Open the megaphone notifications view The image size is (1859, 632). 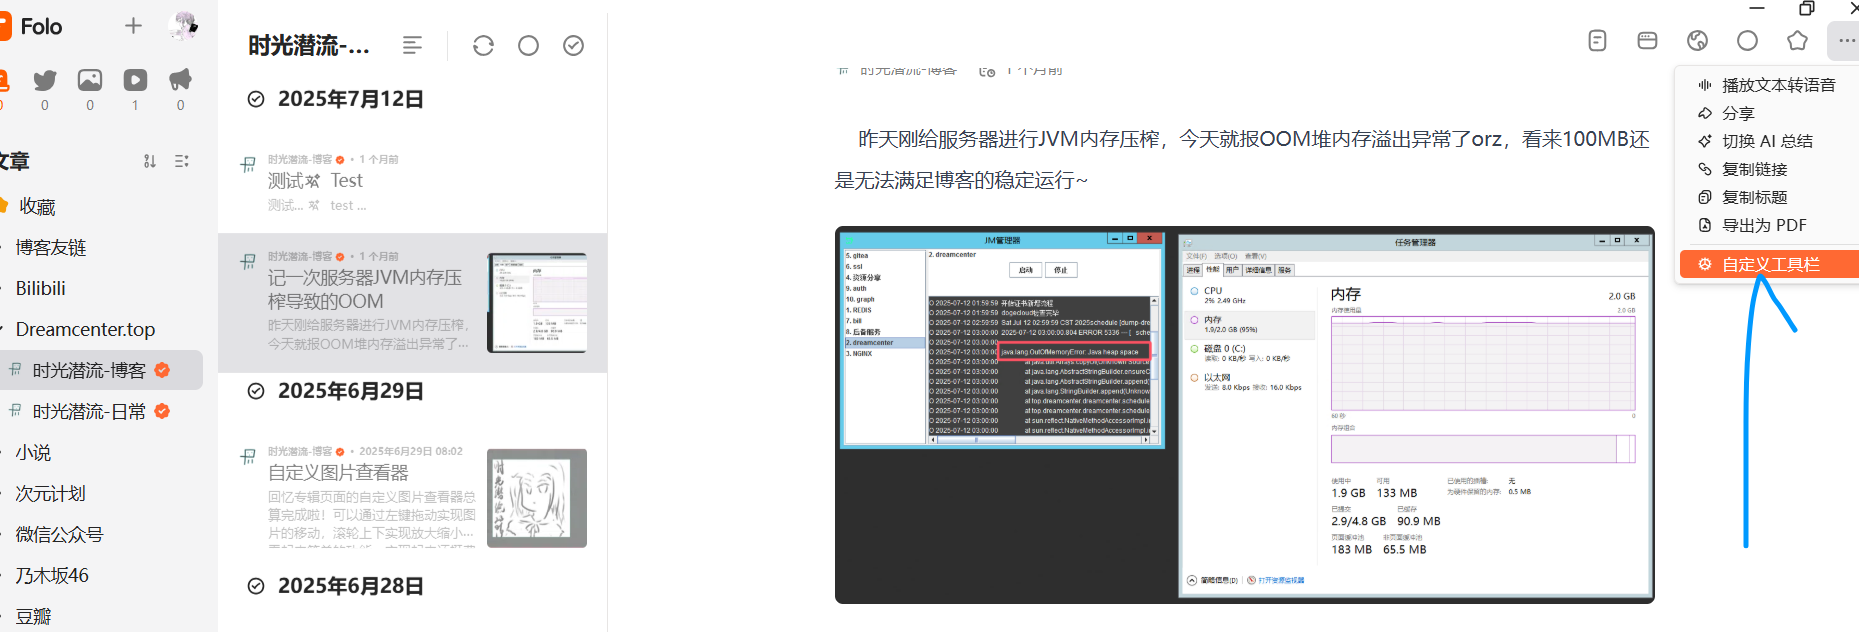coord(180,80)
